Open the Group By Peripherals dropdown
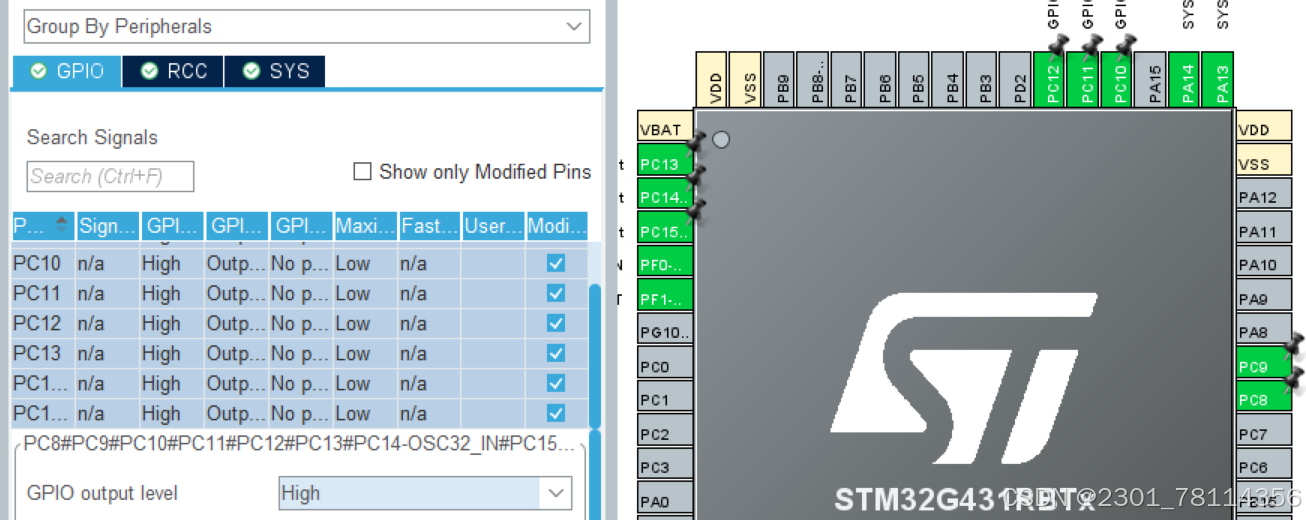Image resolution: width=1306 pixels, height=520 pixels. pyautogui.click(x=305, y=26)
